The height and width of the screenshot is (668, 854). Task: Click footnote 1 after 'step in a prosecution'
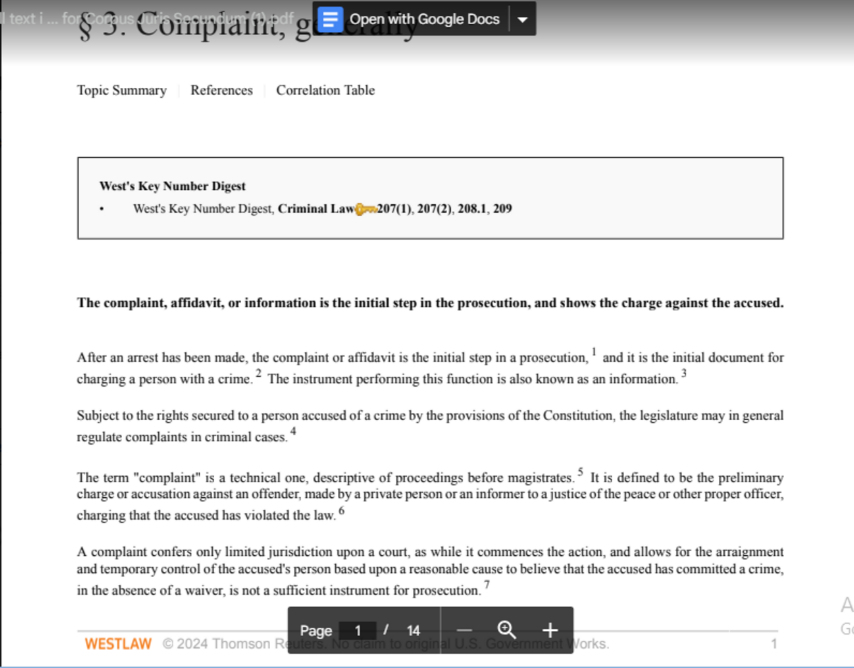tap(594, 351)
